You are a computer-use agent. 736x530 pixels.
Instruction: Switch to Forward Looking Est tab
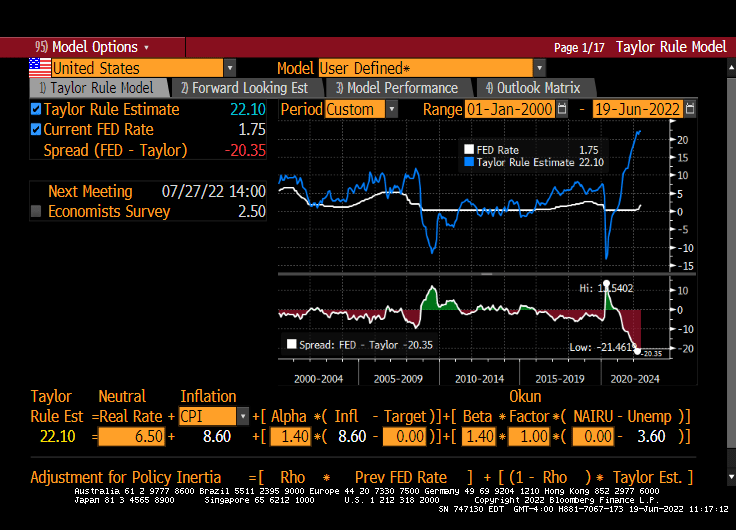coord(243,88)
